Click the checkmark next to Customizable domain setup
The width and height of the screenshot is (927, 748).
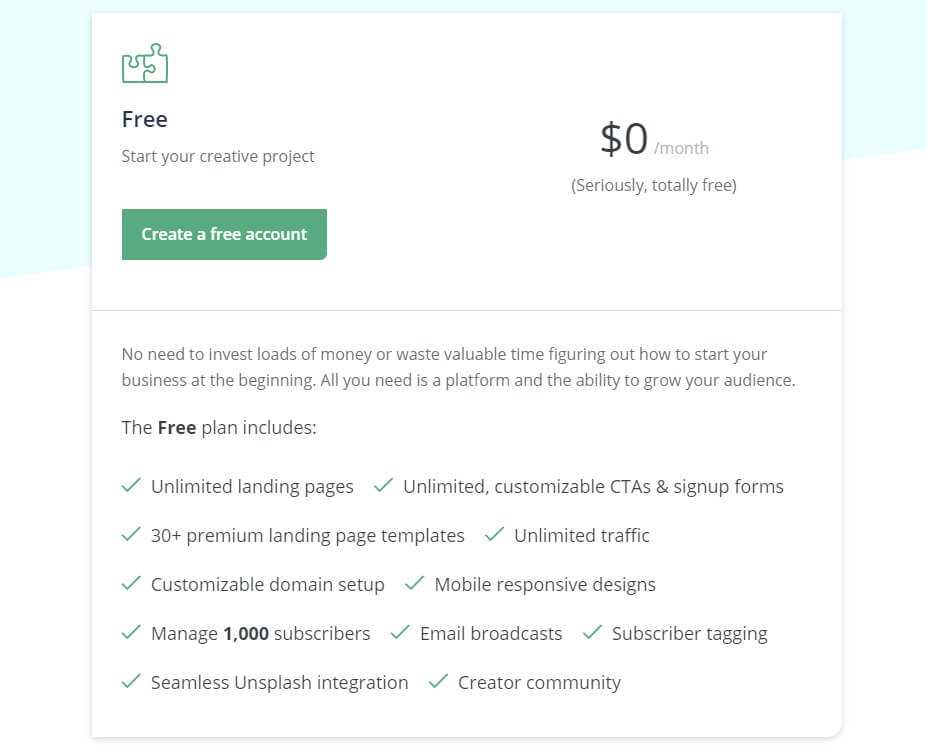(131, 583)
